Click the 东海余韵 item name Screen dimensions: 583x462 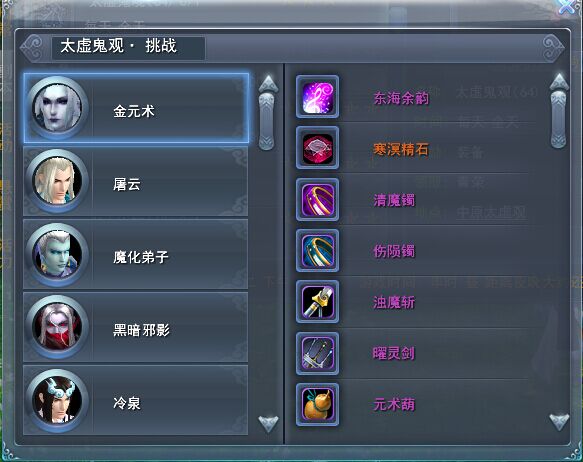(401, 98)
